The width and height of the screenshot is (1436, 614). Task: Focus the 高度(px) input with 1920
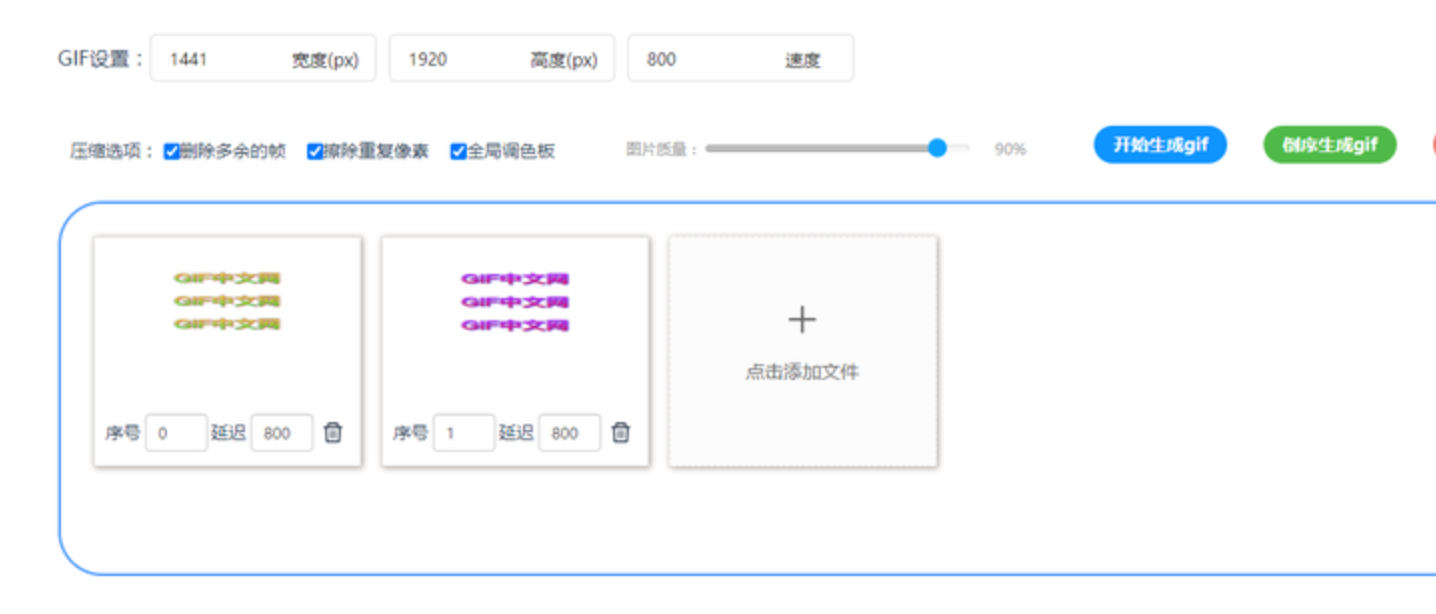pos(501,59)
